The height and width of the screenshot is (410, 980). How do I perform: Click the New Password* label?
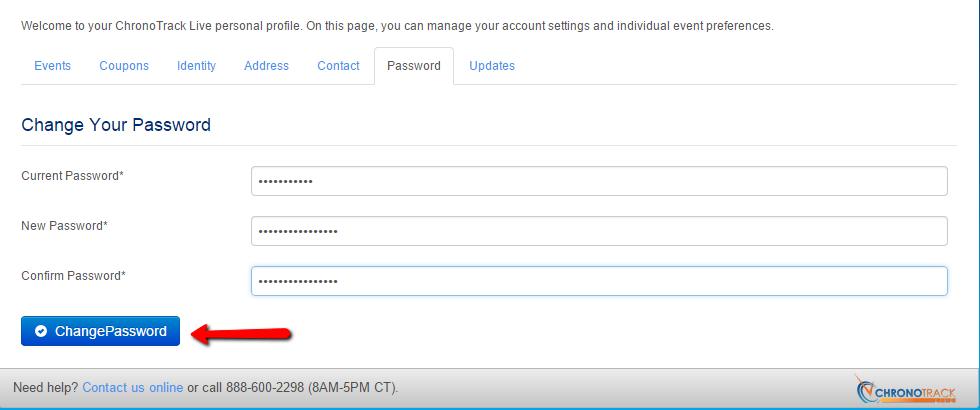click(64, 226)
